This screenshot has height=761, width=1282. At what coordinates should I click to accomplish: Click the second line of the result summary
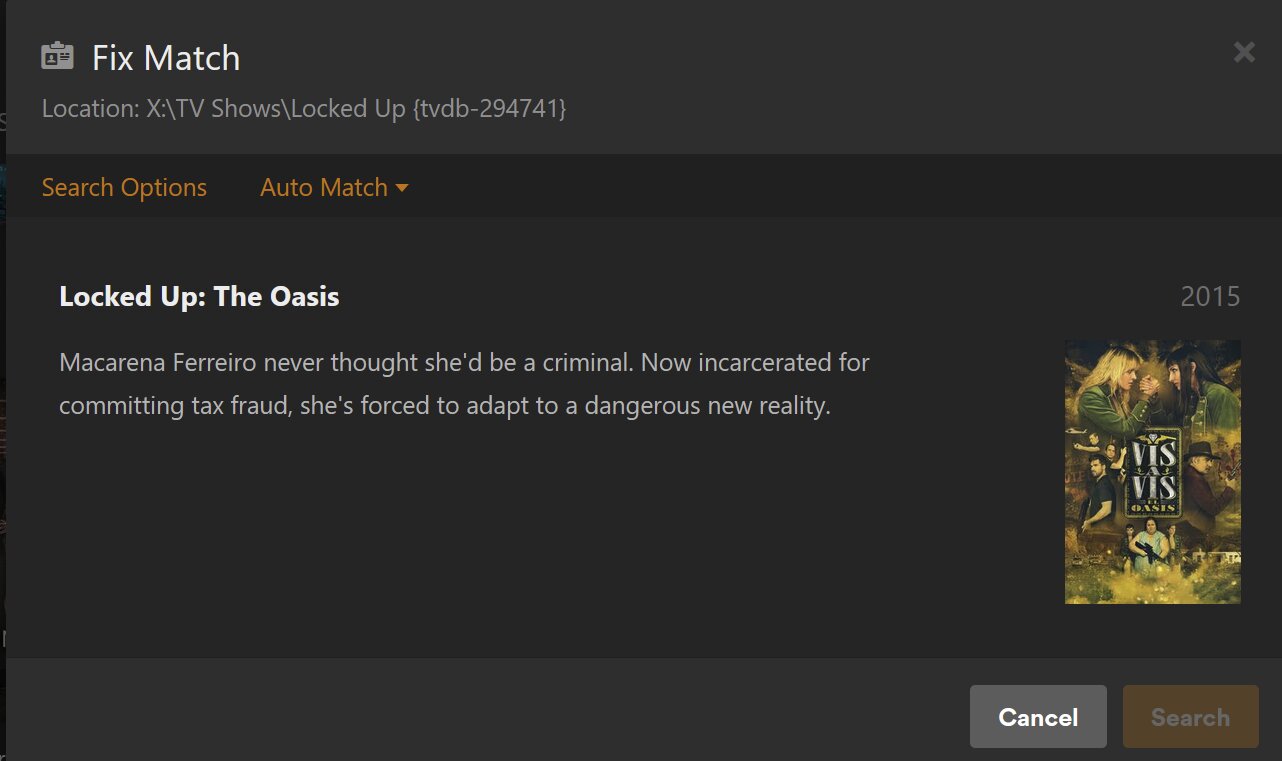[x=445, y=408]
